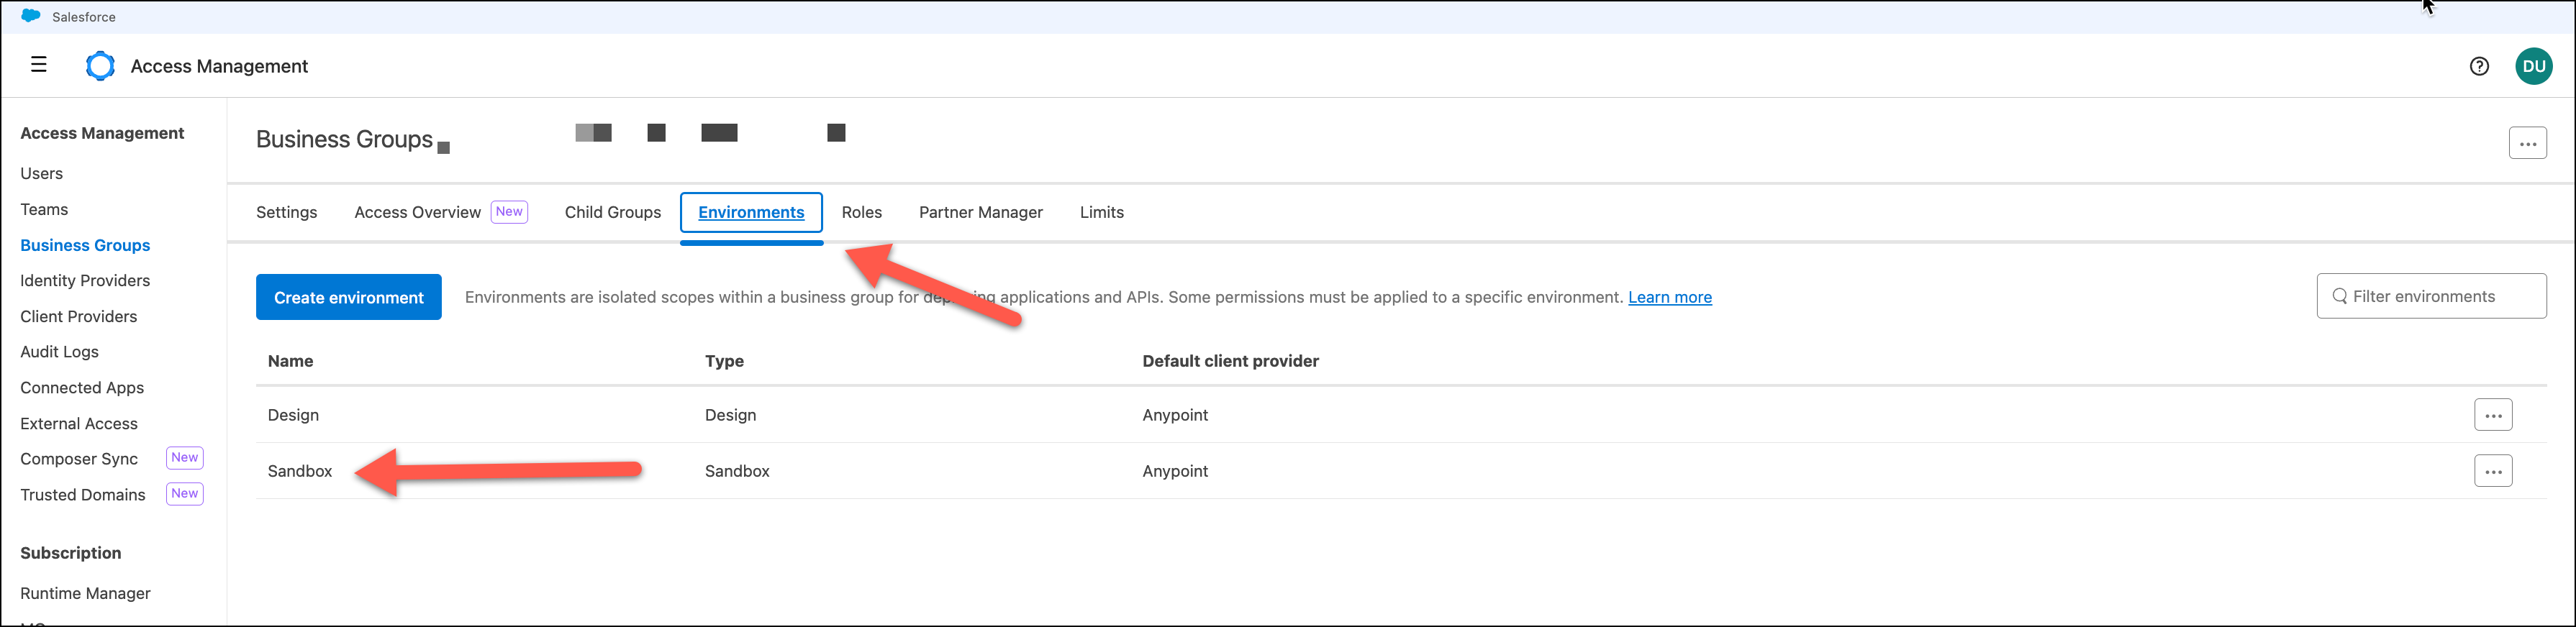Click the New badge beside Trusted Domains

[x=184, y=493]
